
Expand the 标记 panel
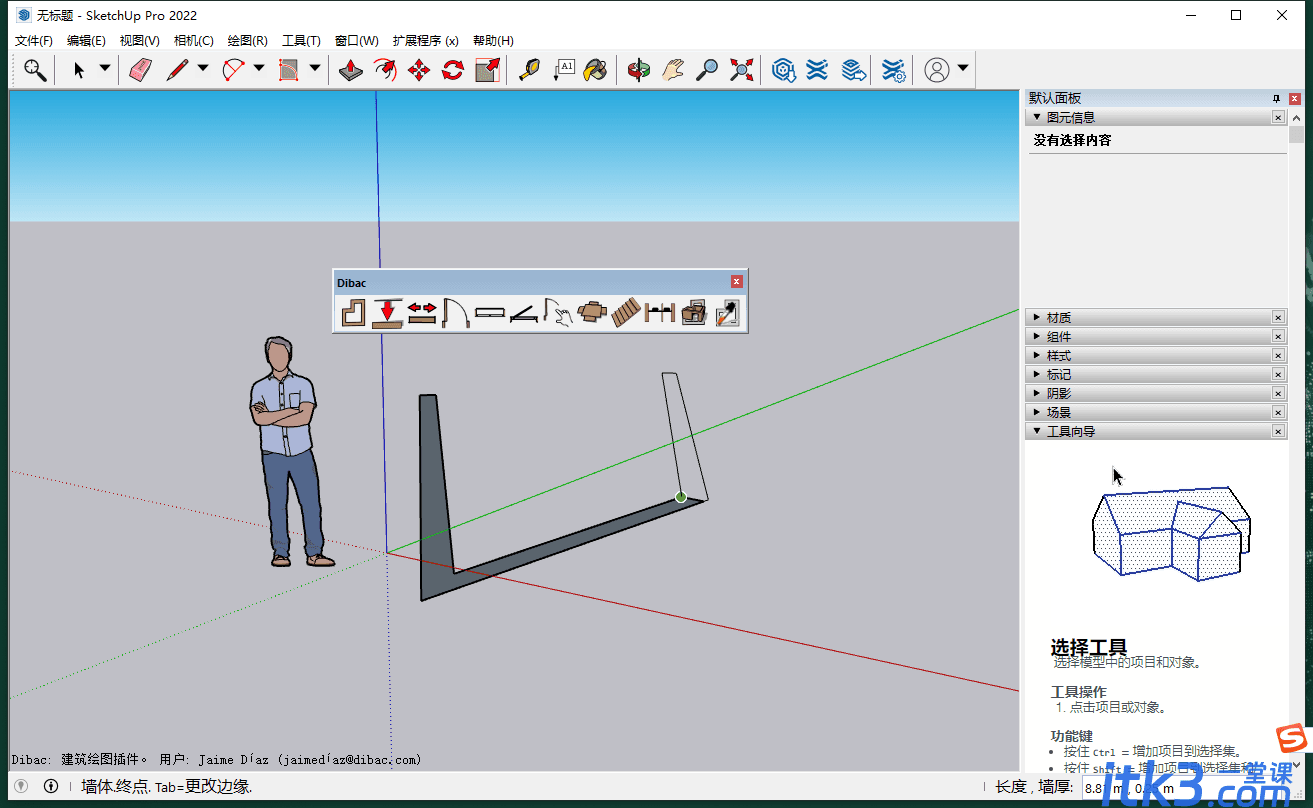pos(1037,375)
